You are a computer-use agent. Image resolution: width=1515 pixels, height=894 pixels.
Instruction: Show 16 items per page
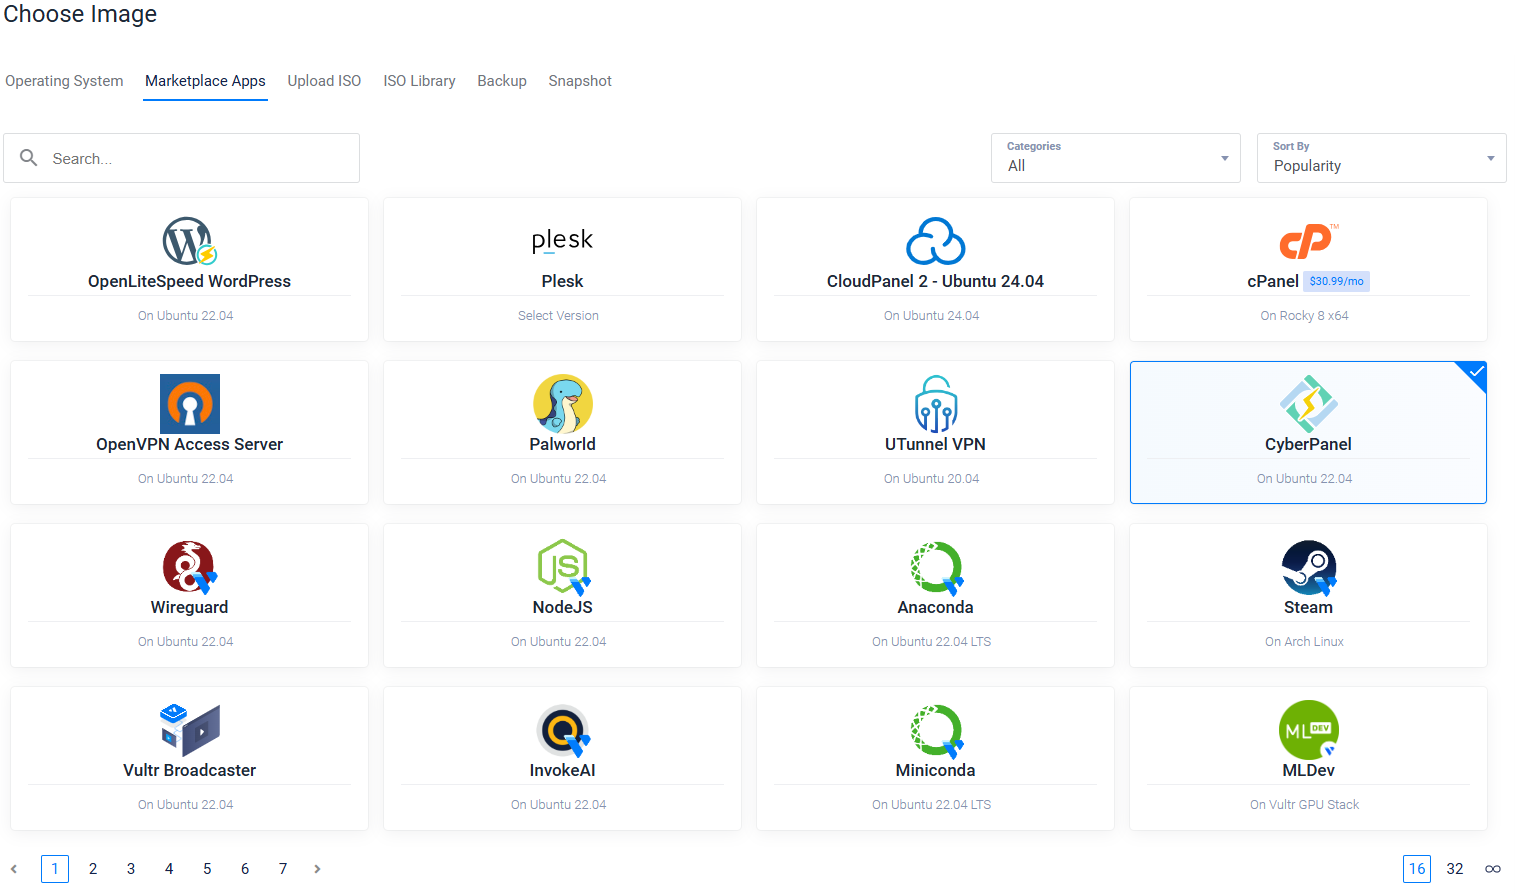1417,869
